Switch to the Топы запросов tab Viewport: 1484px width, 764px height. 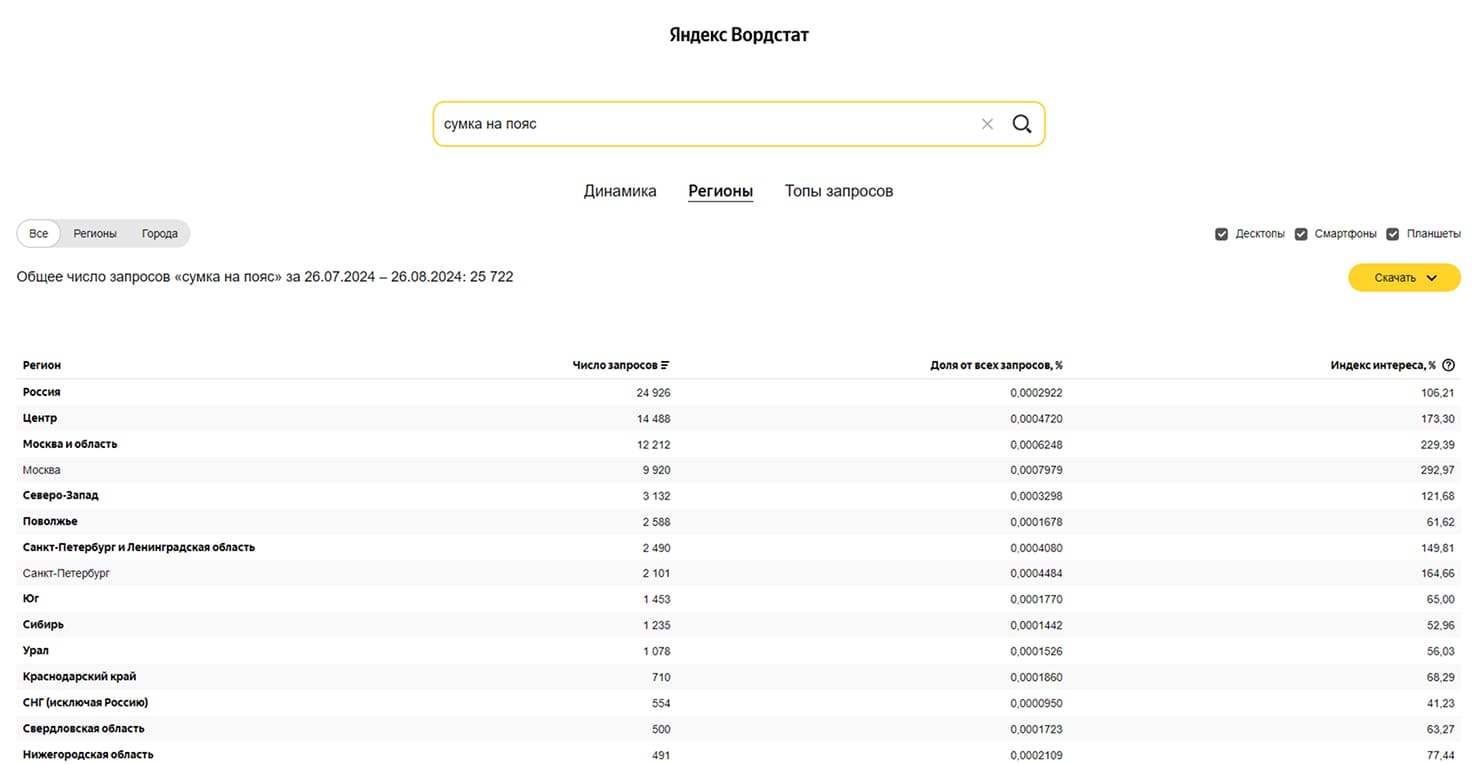839,191
